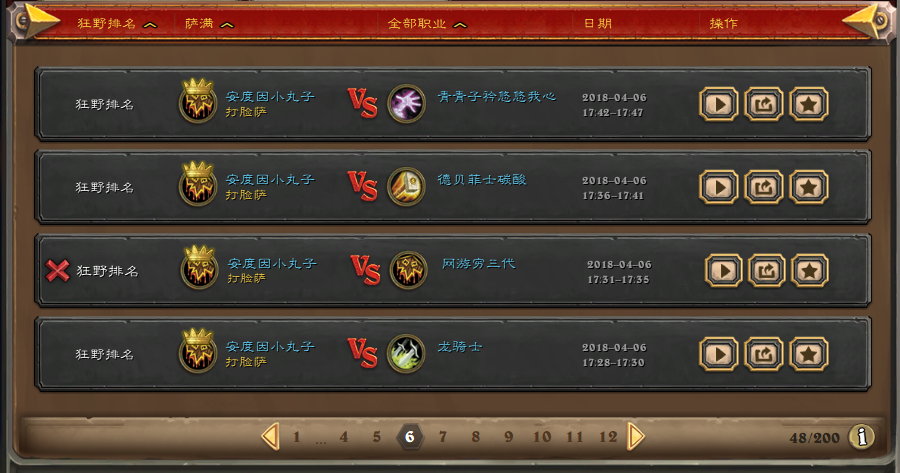Share the match played at 17:42-17:47

763,104
